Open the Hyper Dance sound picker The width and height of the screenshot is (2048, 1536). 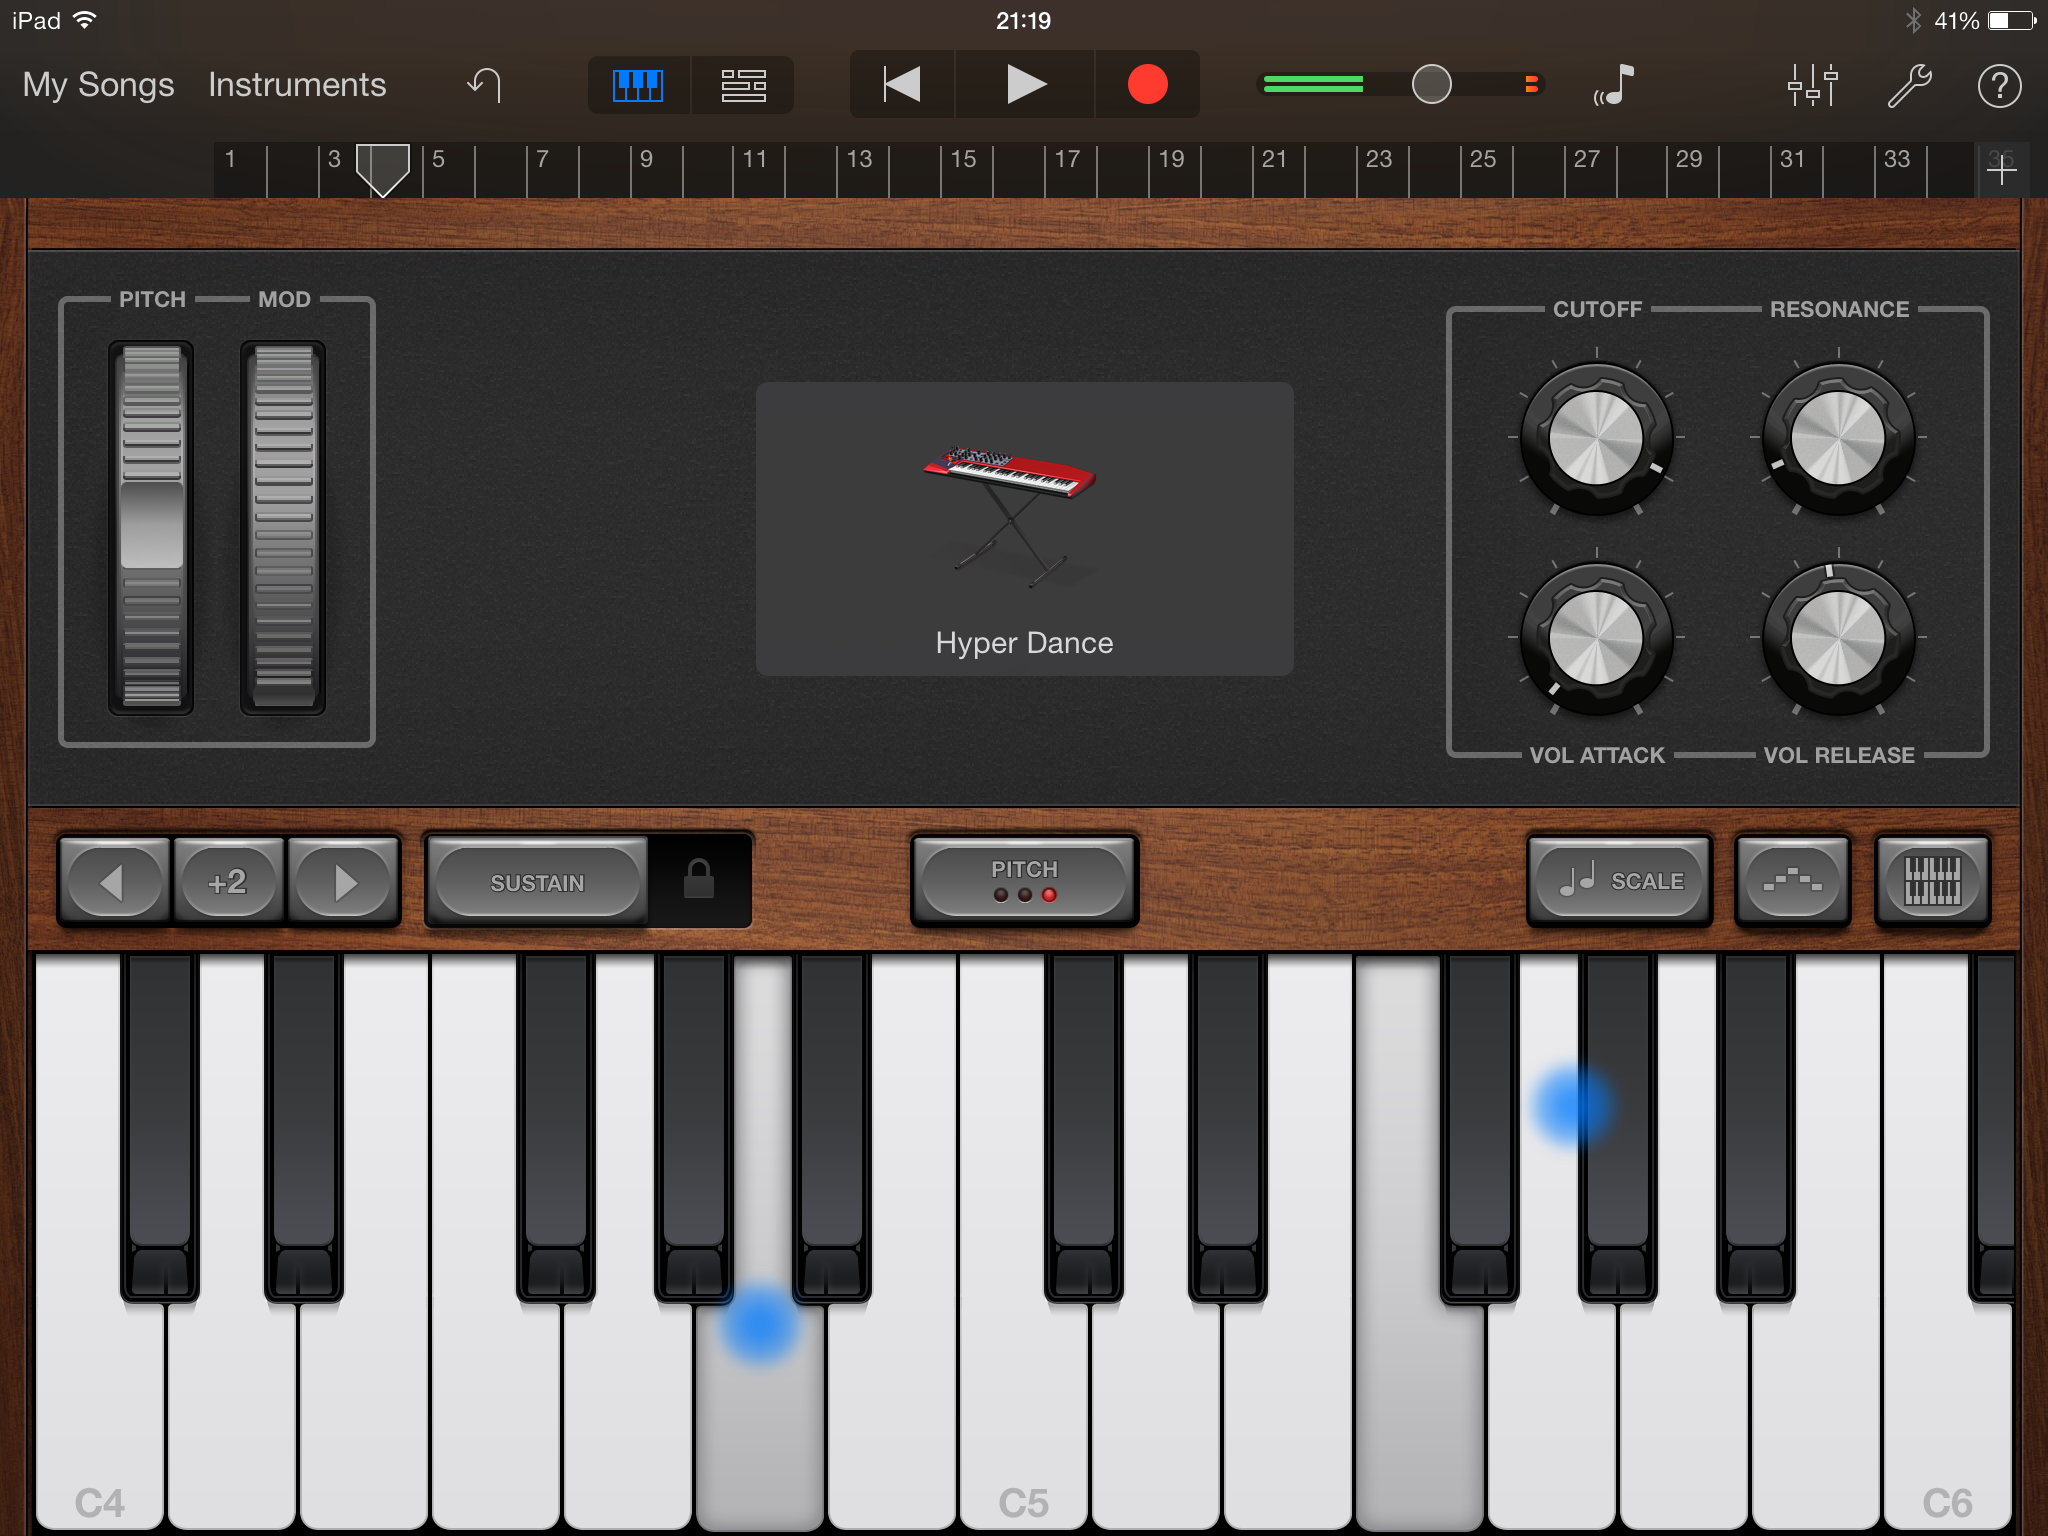point(1024,528)
